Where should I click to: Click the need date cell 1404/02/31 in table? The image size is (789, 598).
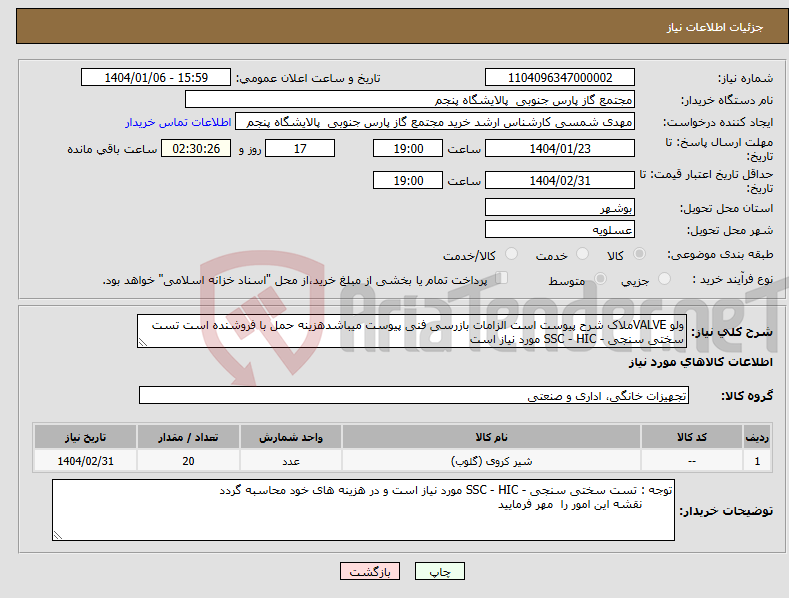86,461
